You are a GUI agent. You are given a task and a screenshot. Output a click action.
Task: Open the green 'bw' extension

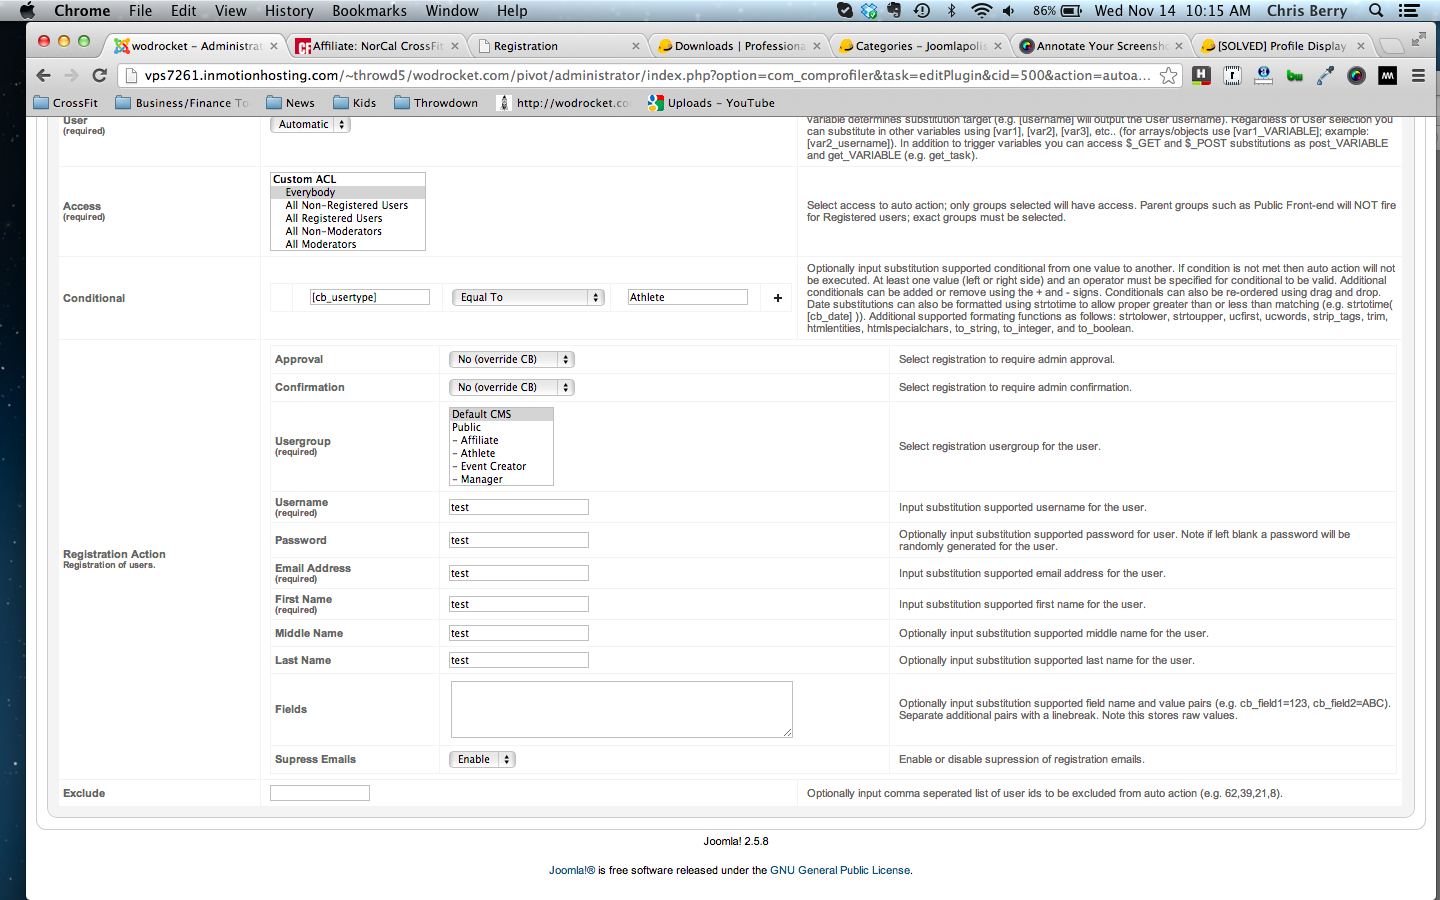(1295, 75)
